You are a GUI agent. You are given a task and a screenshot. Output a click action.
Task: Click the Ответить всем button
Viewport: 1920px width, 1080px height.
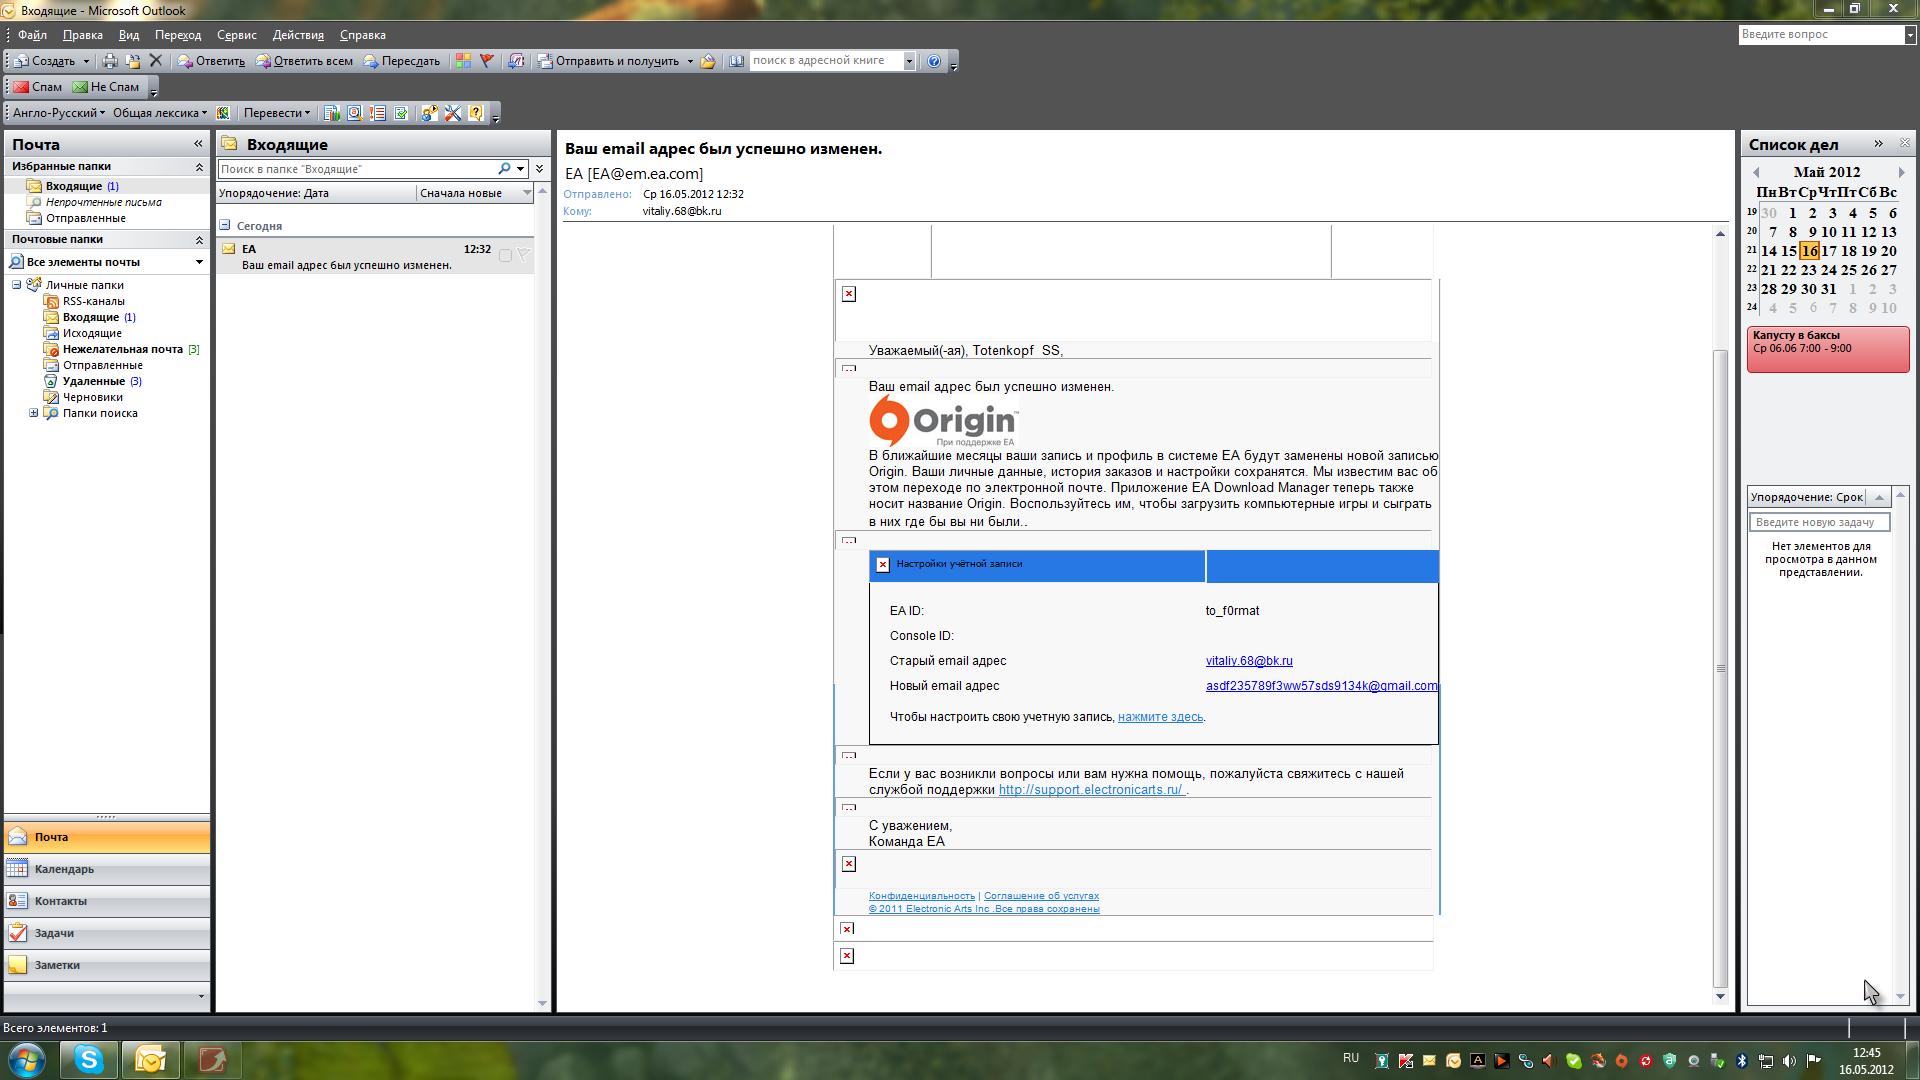click(x=304, y=61)
